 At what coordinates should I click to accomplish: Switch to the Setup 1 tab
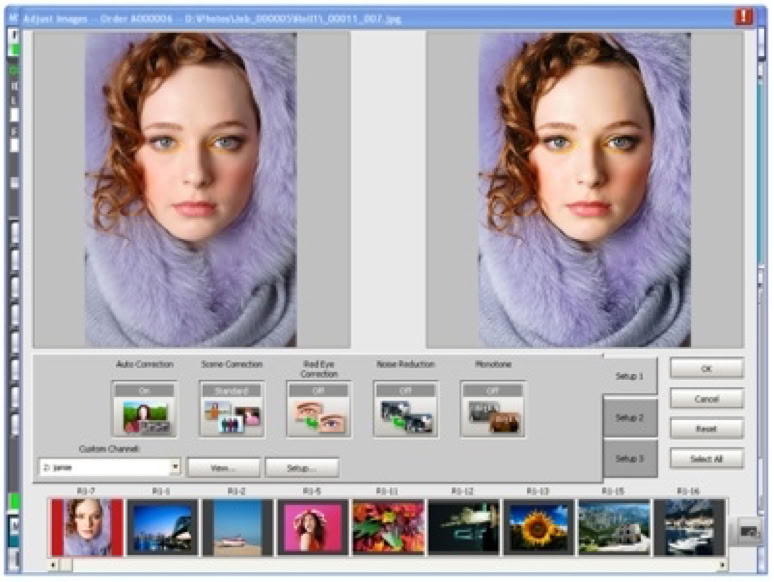[629, 375]
